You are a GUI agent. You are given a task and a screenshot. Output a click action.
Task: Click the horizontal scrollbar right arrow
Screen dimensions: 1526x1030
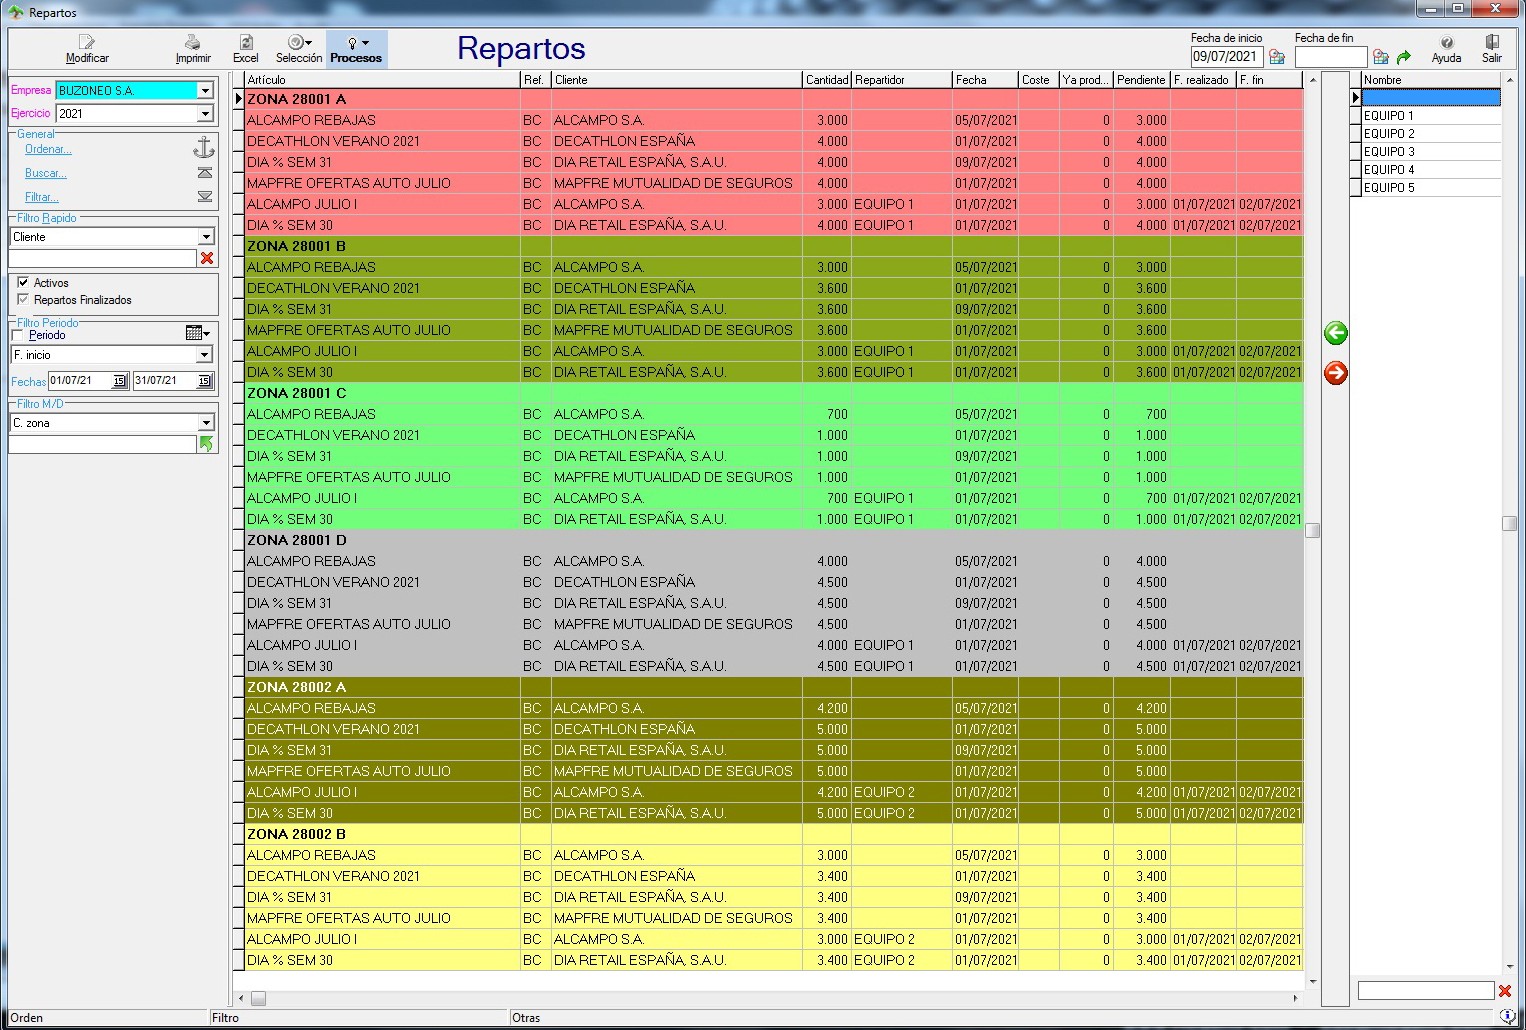click(1295, 998)
